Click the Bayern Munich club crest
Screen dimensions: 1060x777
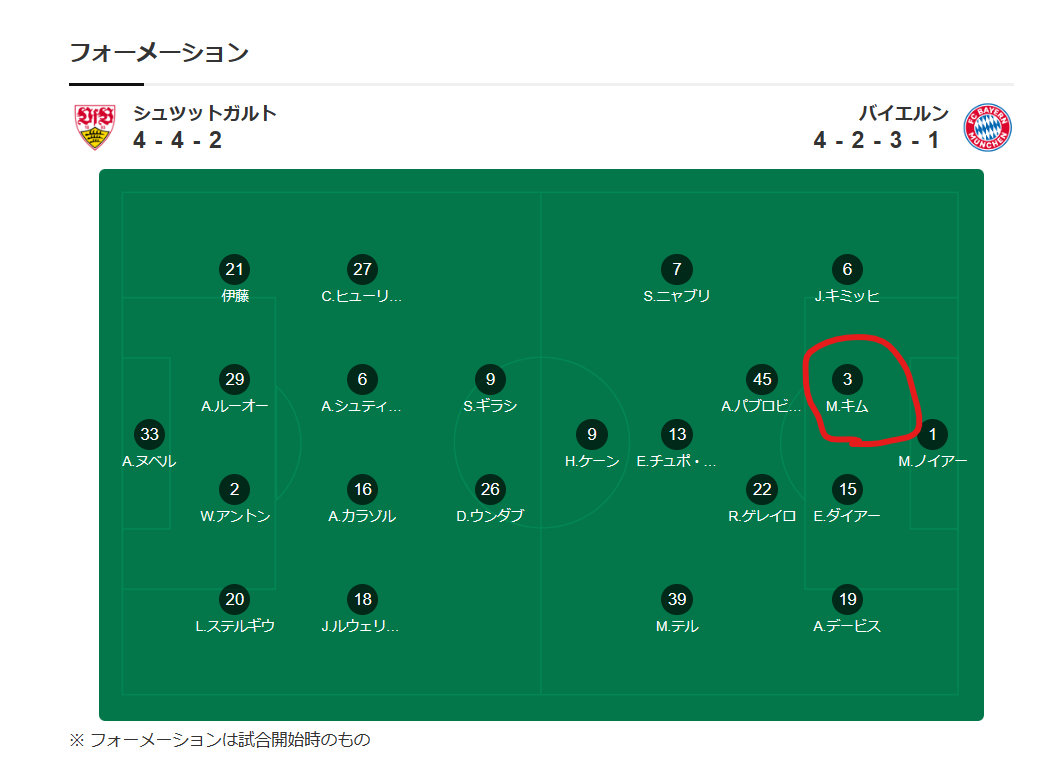[987, 127]
